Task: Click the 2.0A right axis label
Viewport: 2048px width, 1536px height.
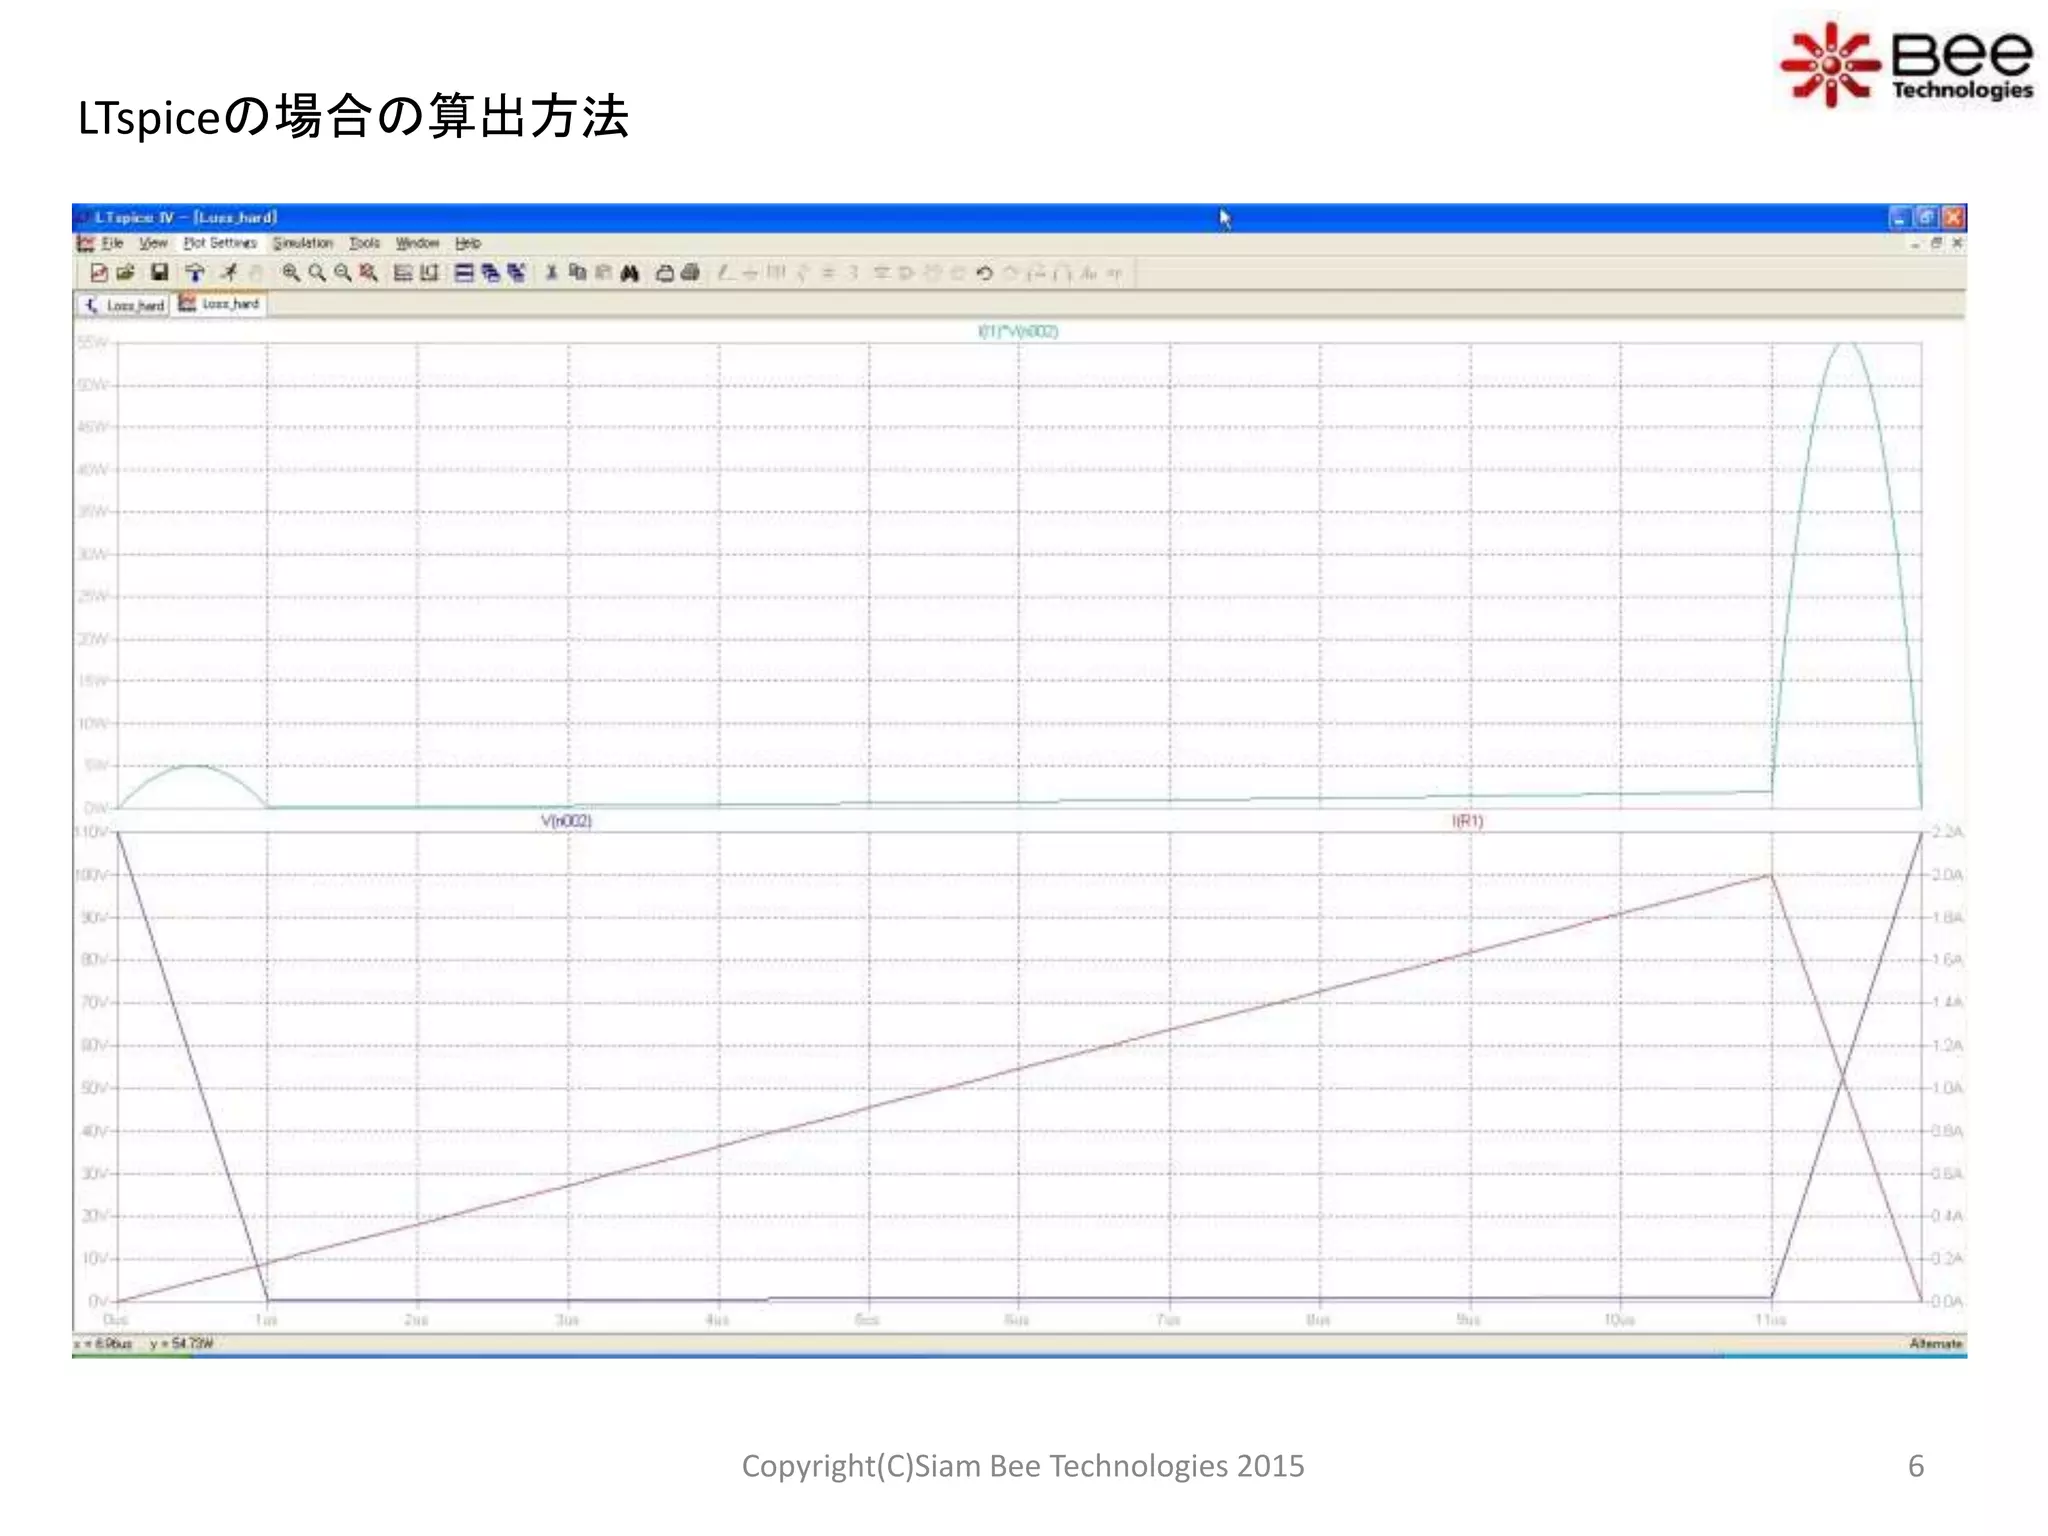Action: (1946, 875)
